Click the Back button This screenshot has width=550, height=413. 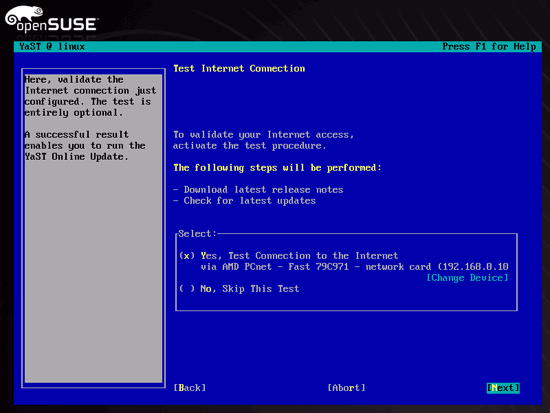coord(190,388)
